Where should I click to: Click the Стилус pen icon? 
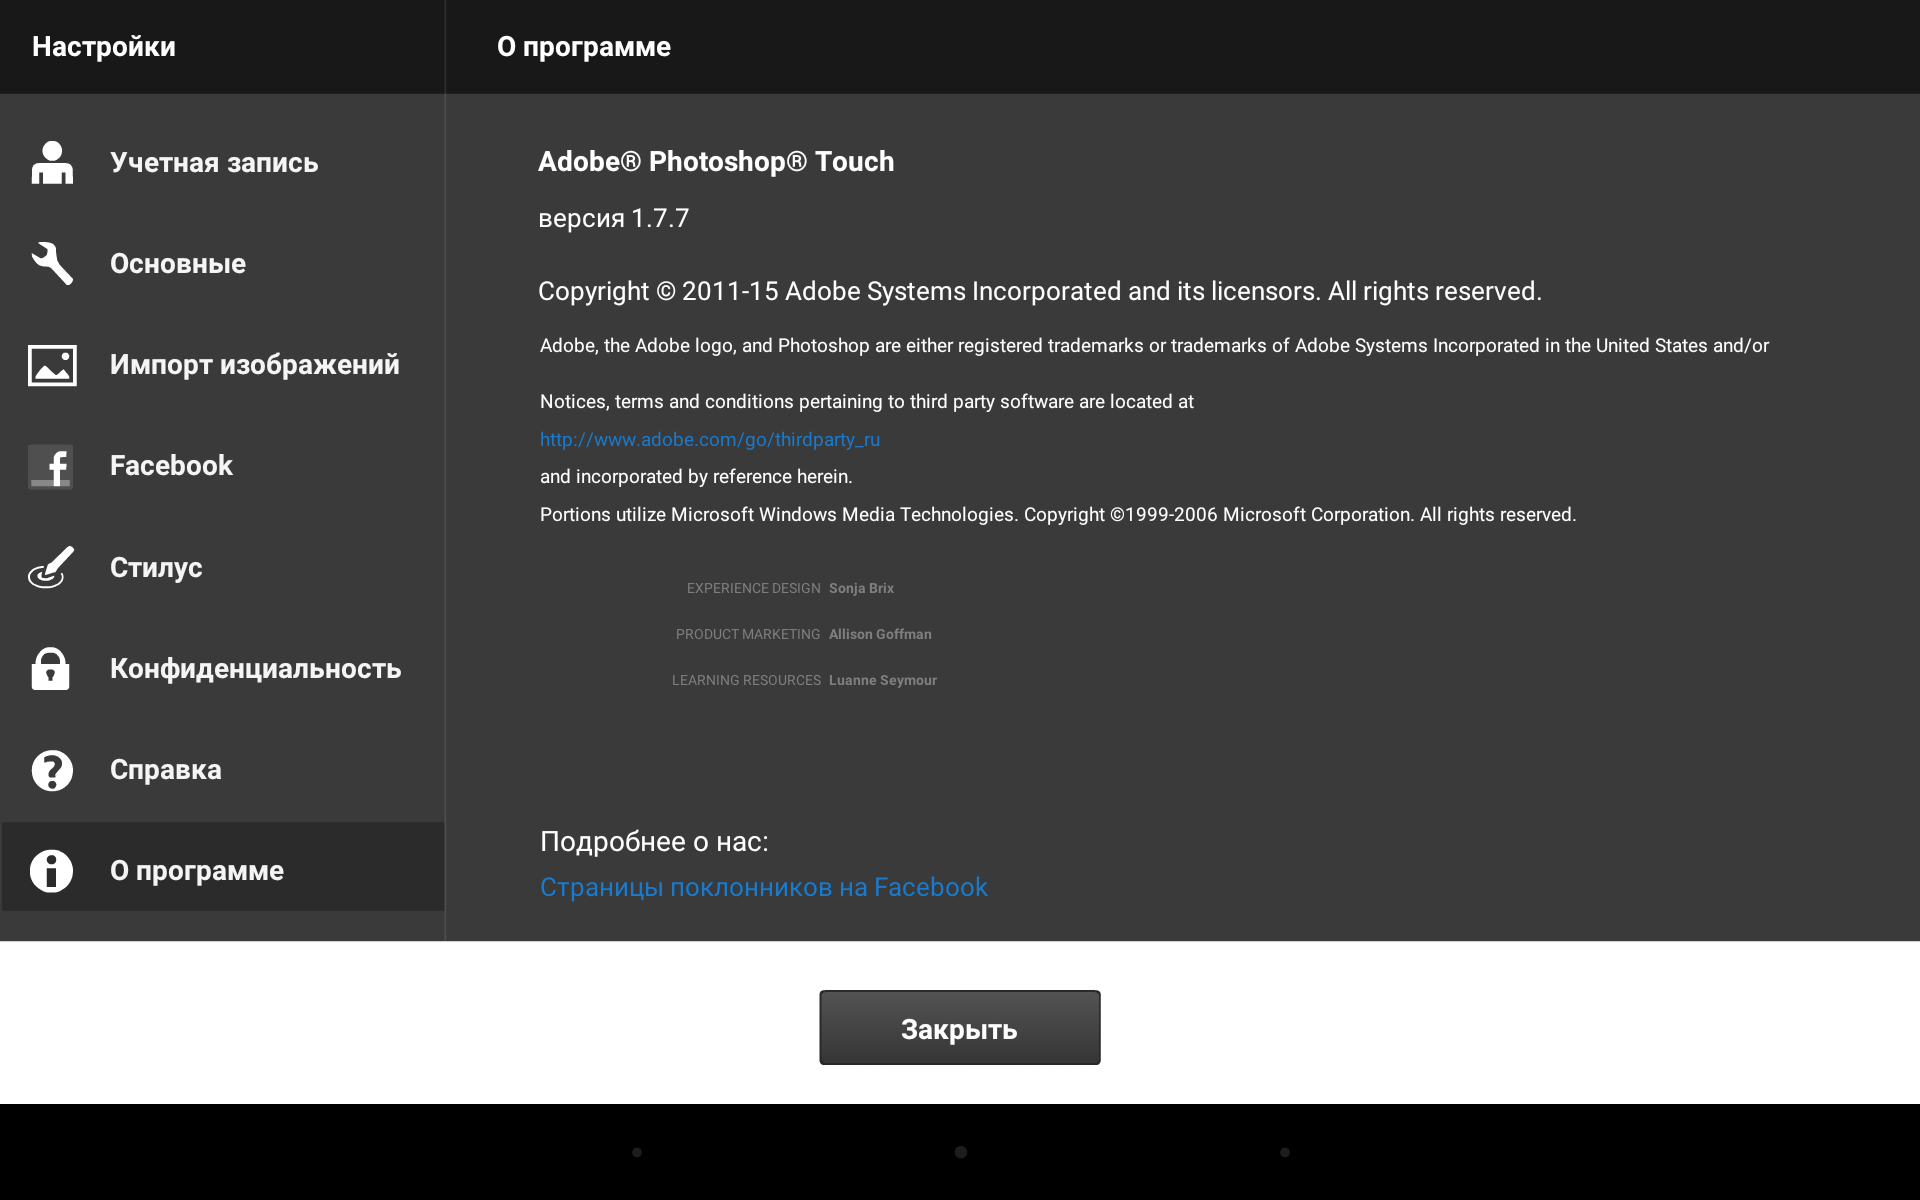pos(51,567)
